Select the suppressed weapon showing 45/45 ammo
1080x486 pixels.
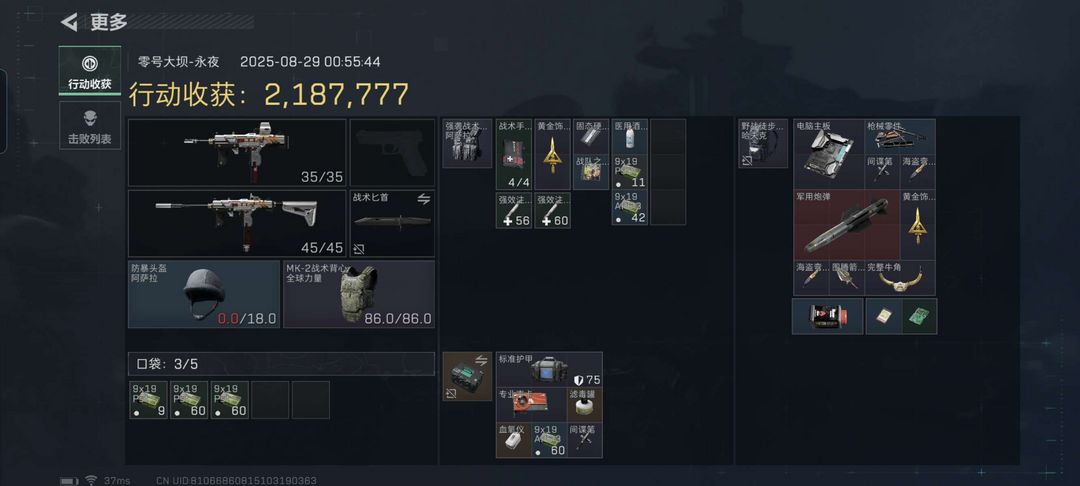point(237,223)
